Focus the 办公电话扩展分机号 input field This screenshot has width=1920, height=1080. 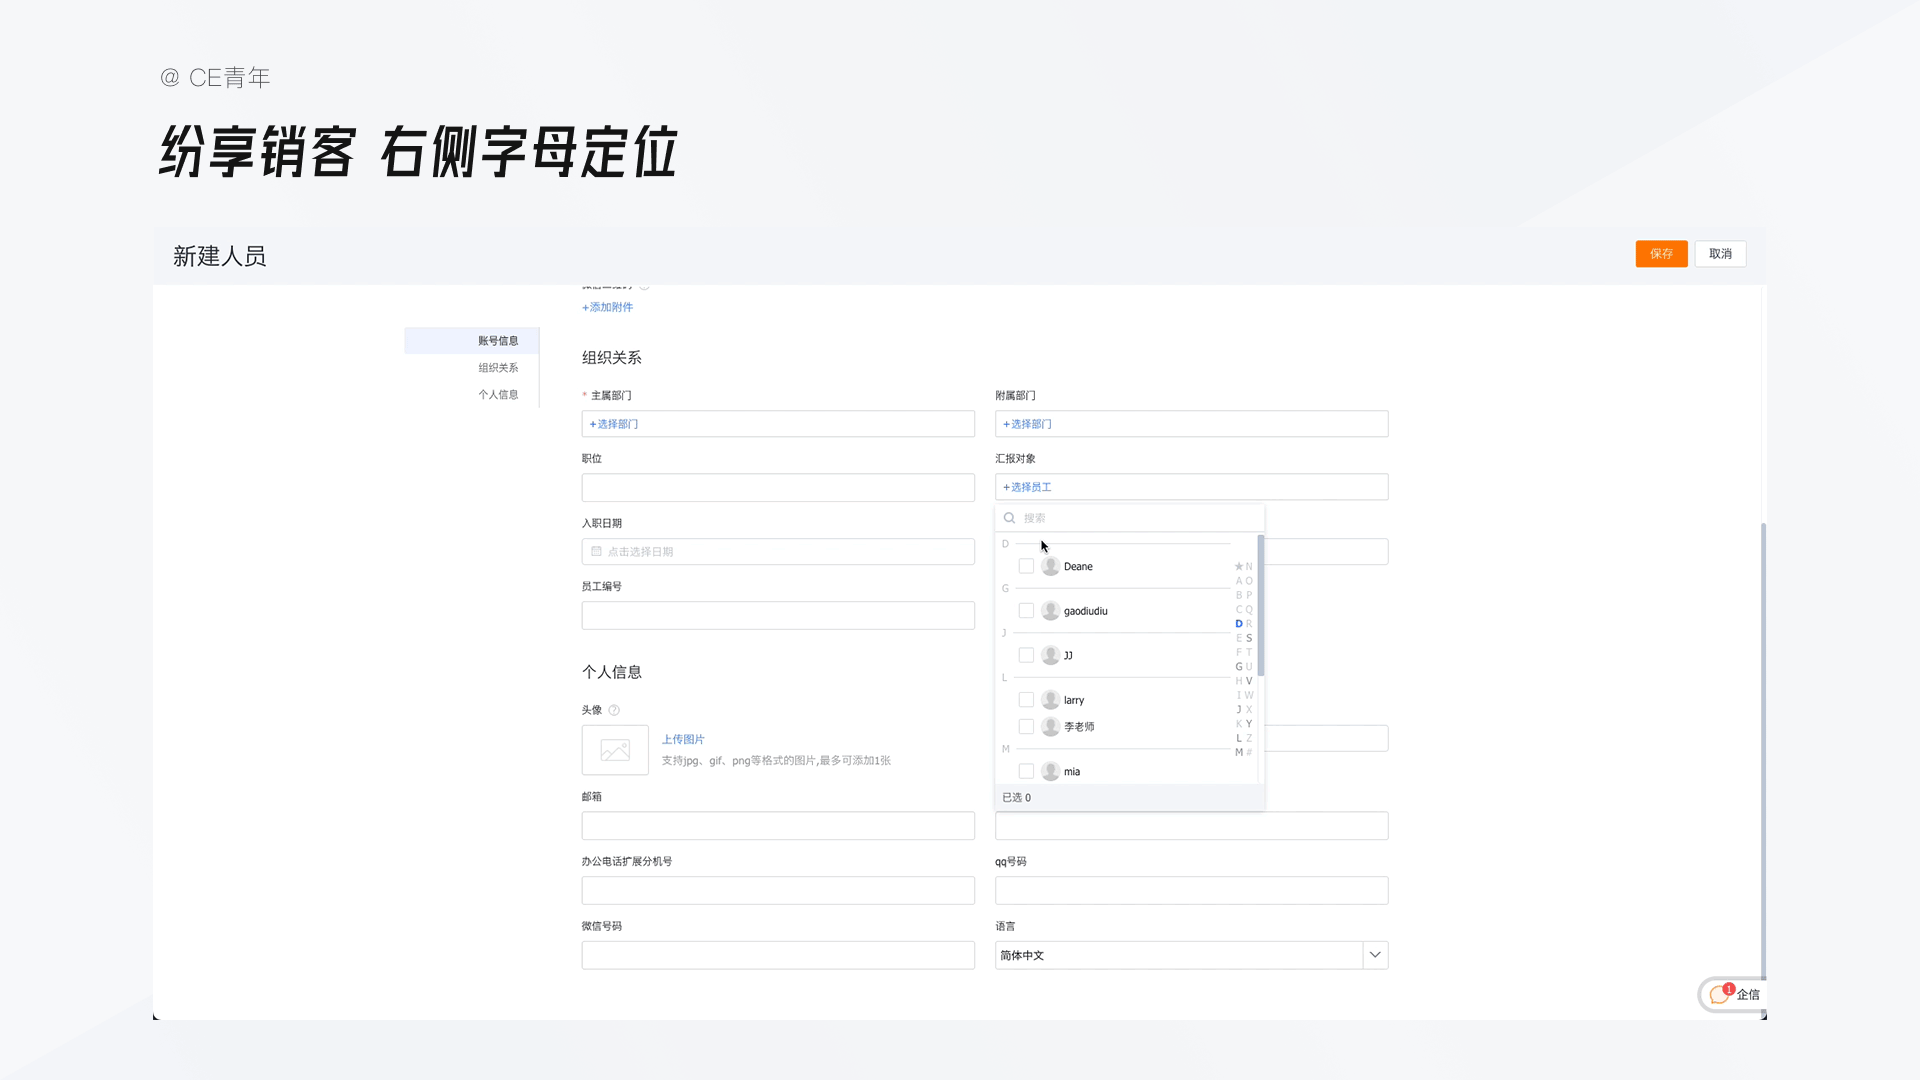[778, 891]
